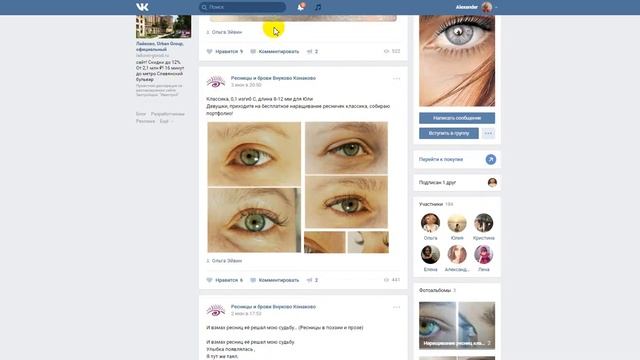Open the group actions three-dot button
The height and width of the screenshot is (360, 640).
tap(488, 133)
